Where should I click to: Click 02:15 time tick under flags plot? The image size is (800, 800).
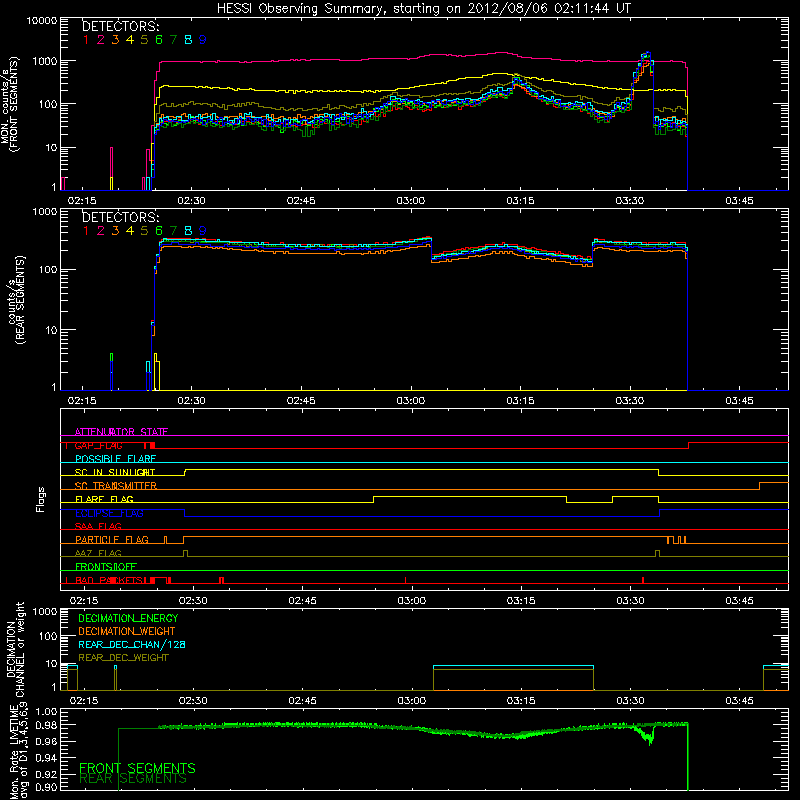[x=84, y=601]
